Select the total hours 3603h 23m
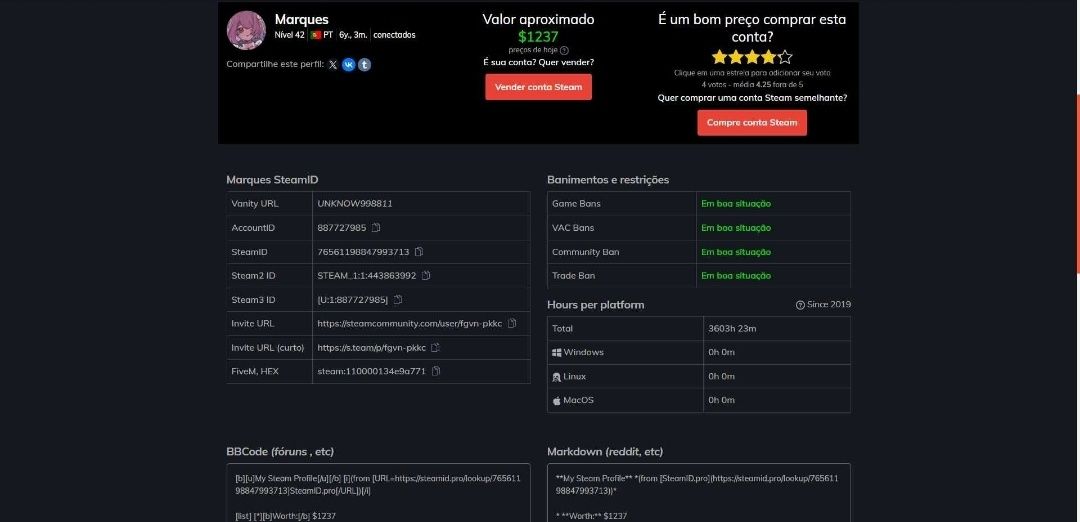1080x522 pixels. [x=732, y=328]
